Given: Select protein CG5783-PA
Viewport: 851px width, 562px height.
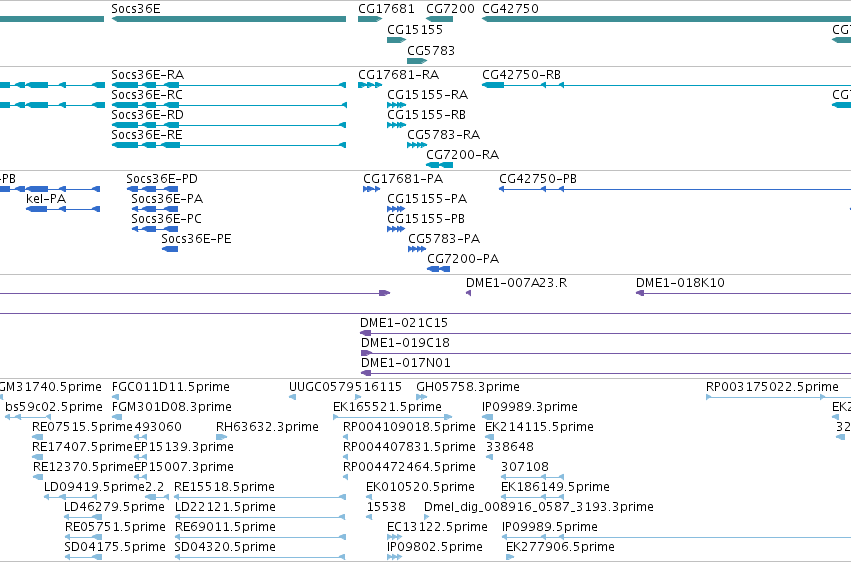Looking at the screenshot, I should pos(417,249).
